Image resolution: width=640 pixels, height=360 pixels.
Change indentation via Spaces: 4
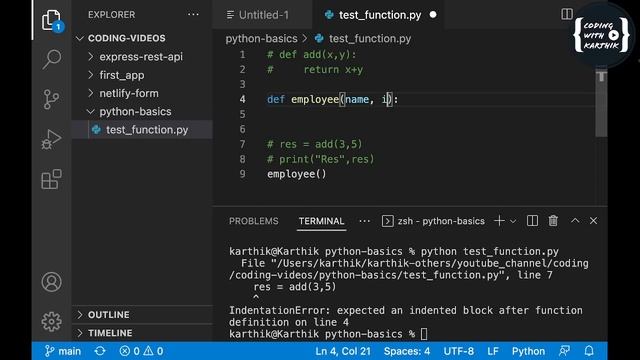click(x=407, y=351)
